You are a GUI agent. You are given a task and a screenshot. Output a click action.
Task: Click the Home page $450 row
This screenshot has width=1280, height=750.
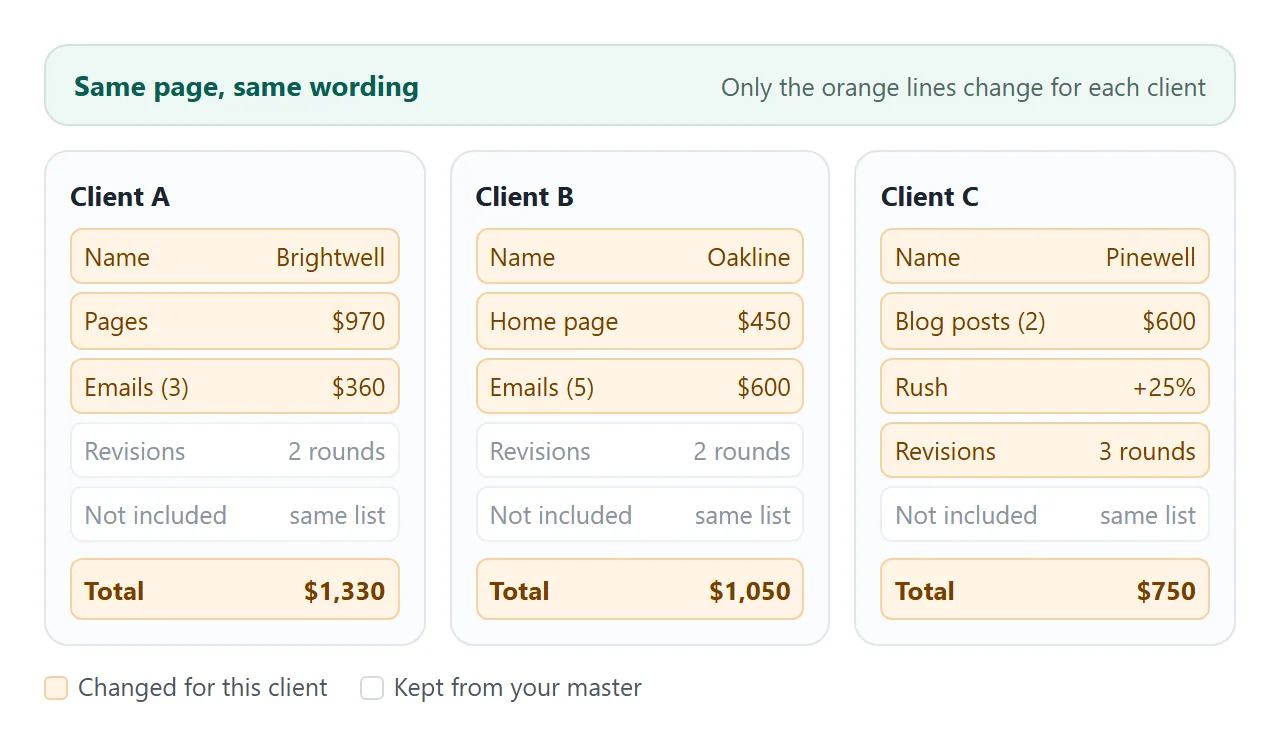(x=640, y=321)
